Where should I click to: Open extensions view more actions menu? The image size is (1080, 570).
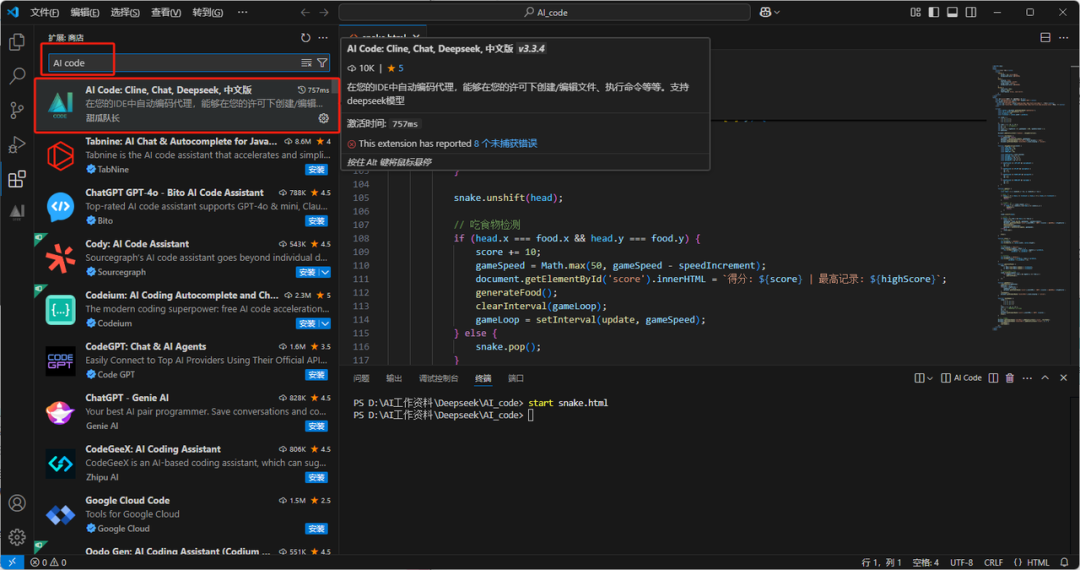[x=323, y=38]
